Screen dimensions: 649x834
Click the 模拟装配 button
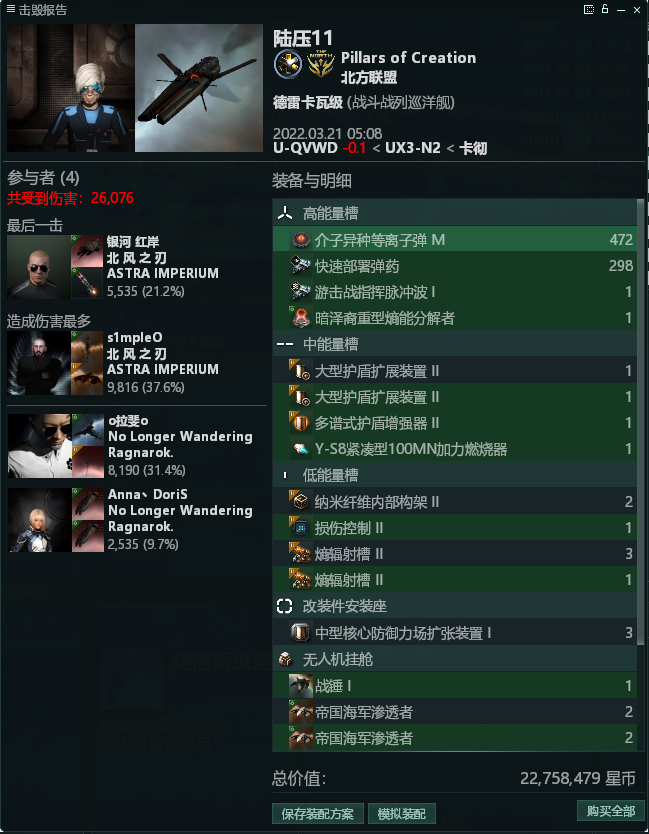pyautogui.click(x=402, y=814)
